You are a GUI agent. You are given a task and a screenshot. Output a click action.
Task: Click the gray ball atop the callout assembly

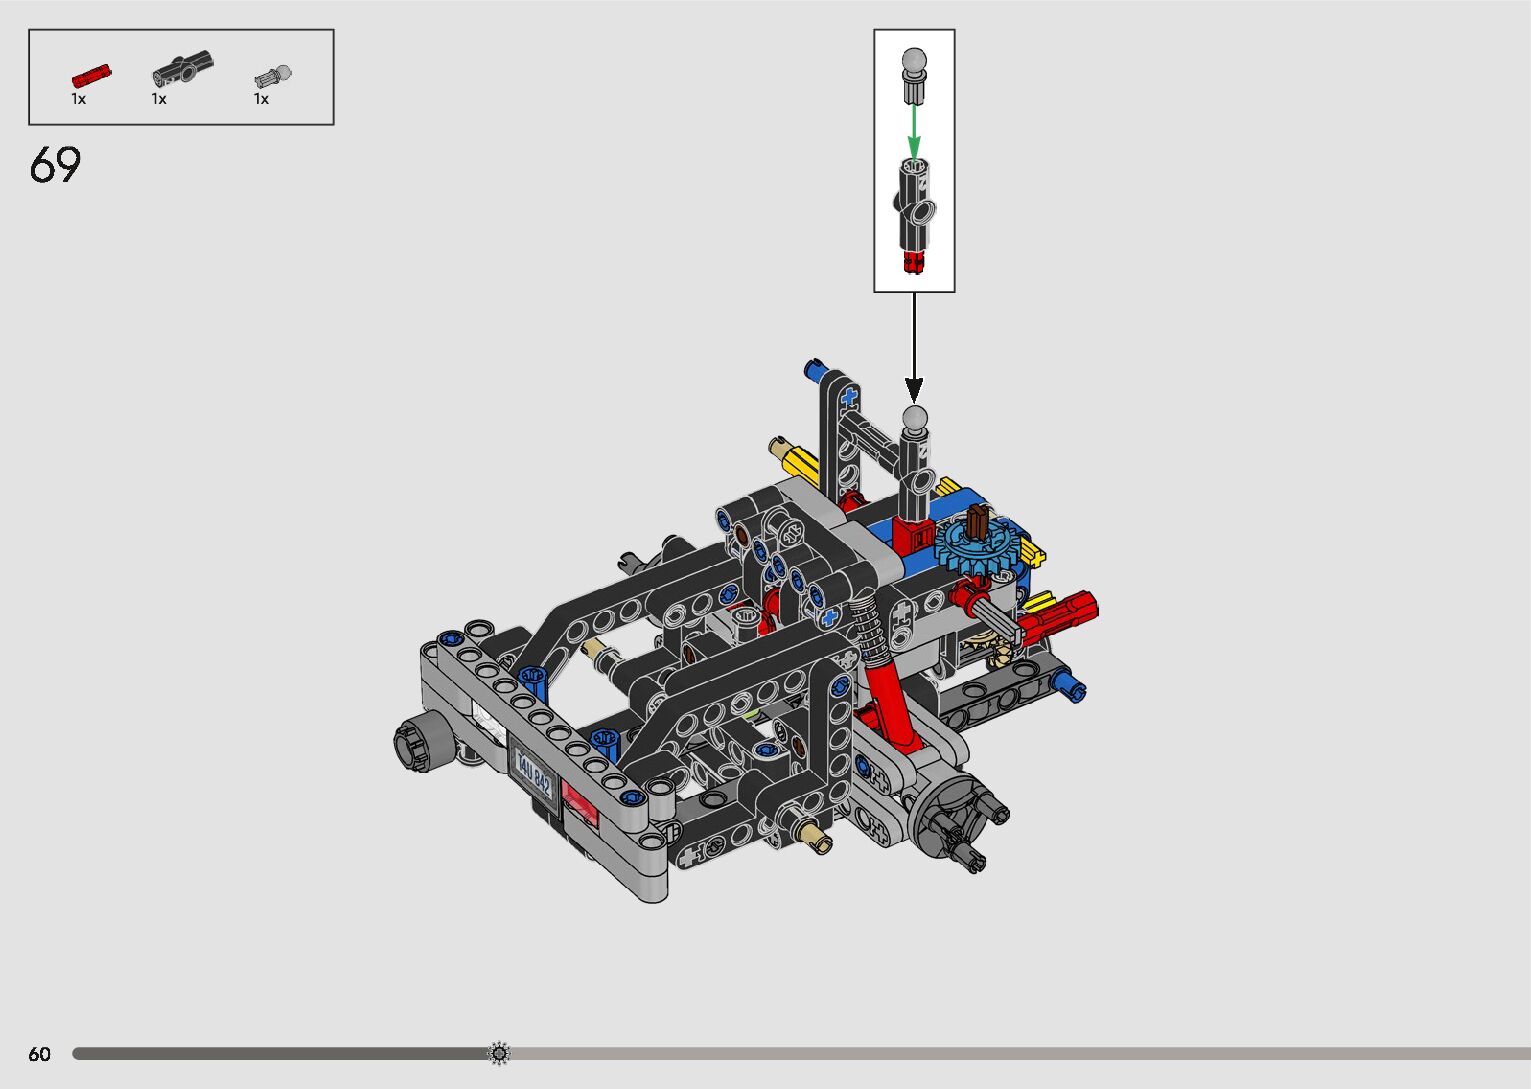click(x=914, y=62)
